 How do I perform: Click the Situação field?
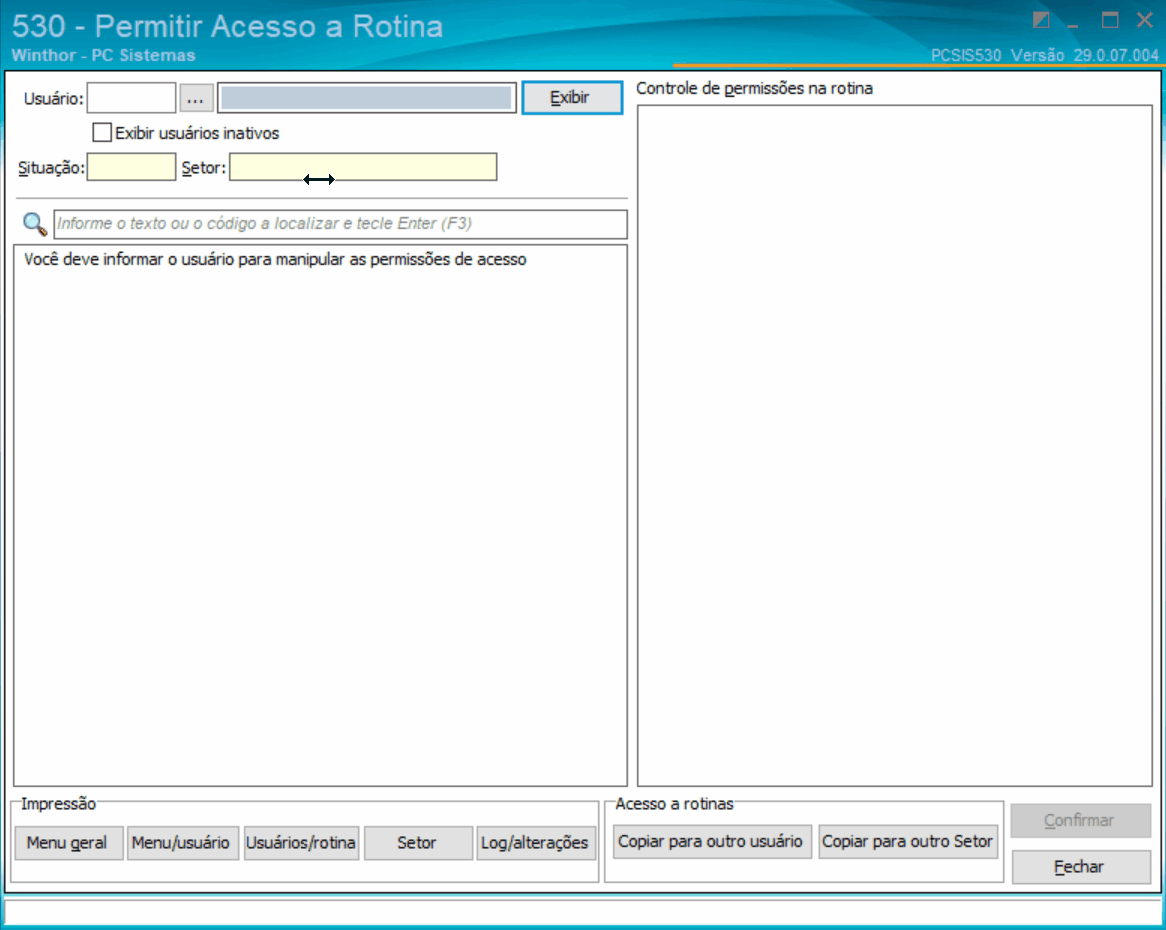point(132,167)
